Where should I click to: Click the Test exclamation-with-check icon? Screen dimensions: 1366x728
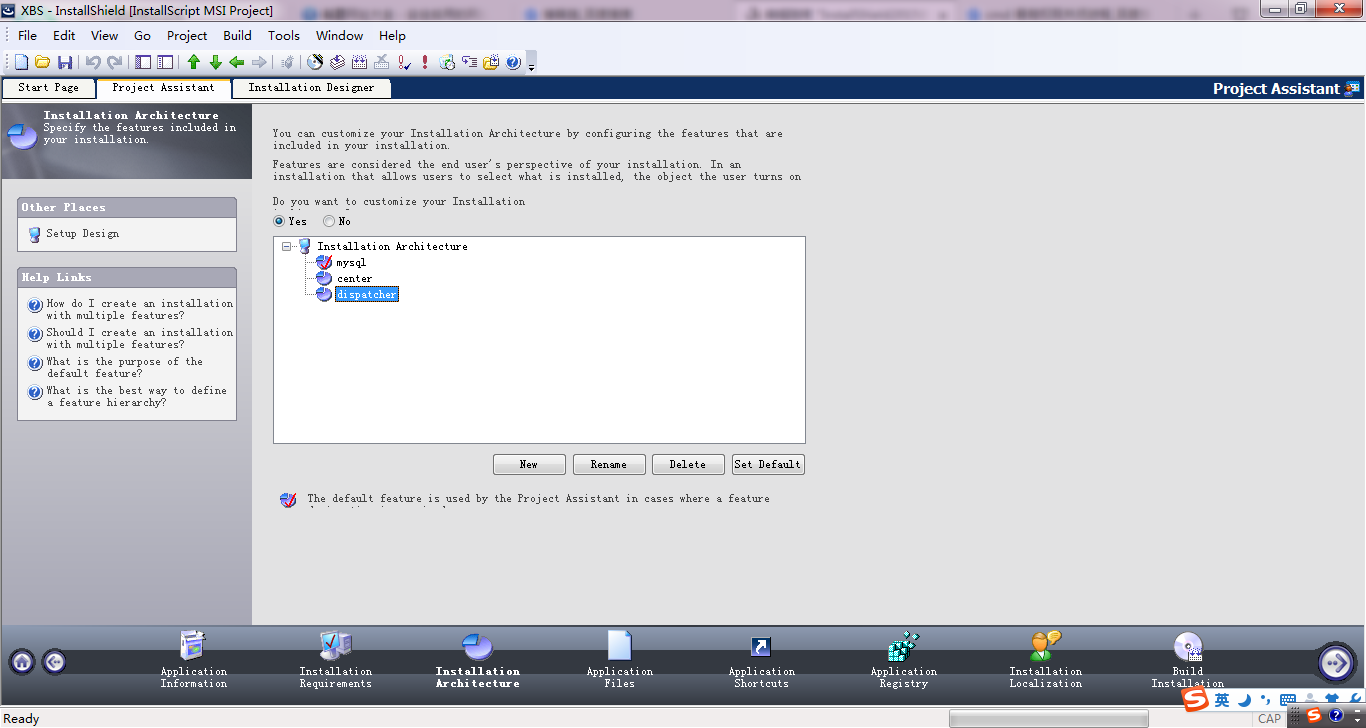pyautogui.click(x=404, y=62)
